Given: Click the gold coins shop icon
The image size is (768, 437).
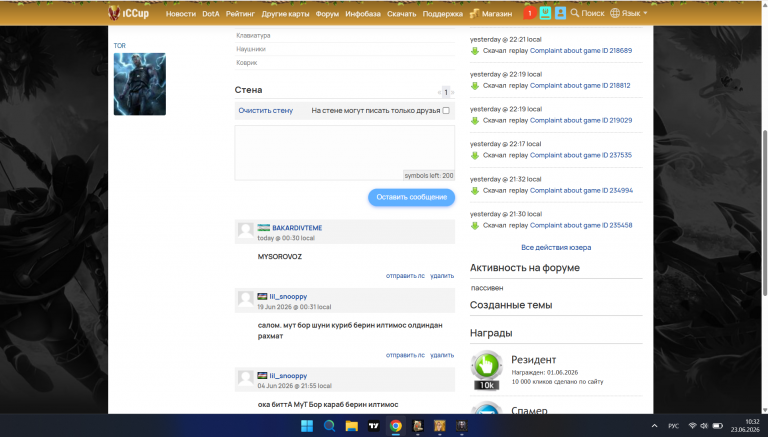Looking at the screenshot, I should pos(474,13).
